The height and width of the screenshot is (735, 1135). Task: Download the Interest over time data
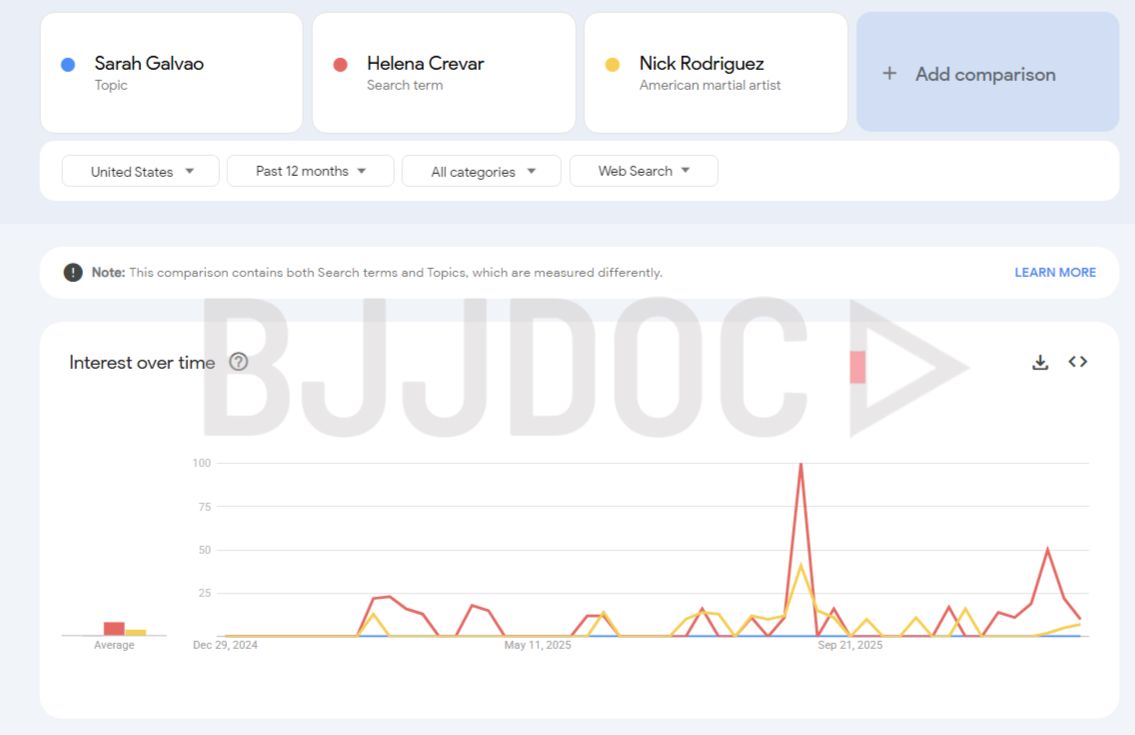coord(1040,362)
